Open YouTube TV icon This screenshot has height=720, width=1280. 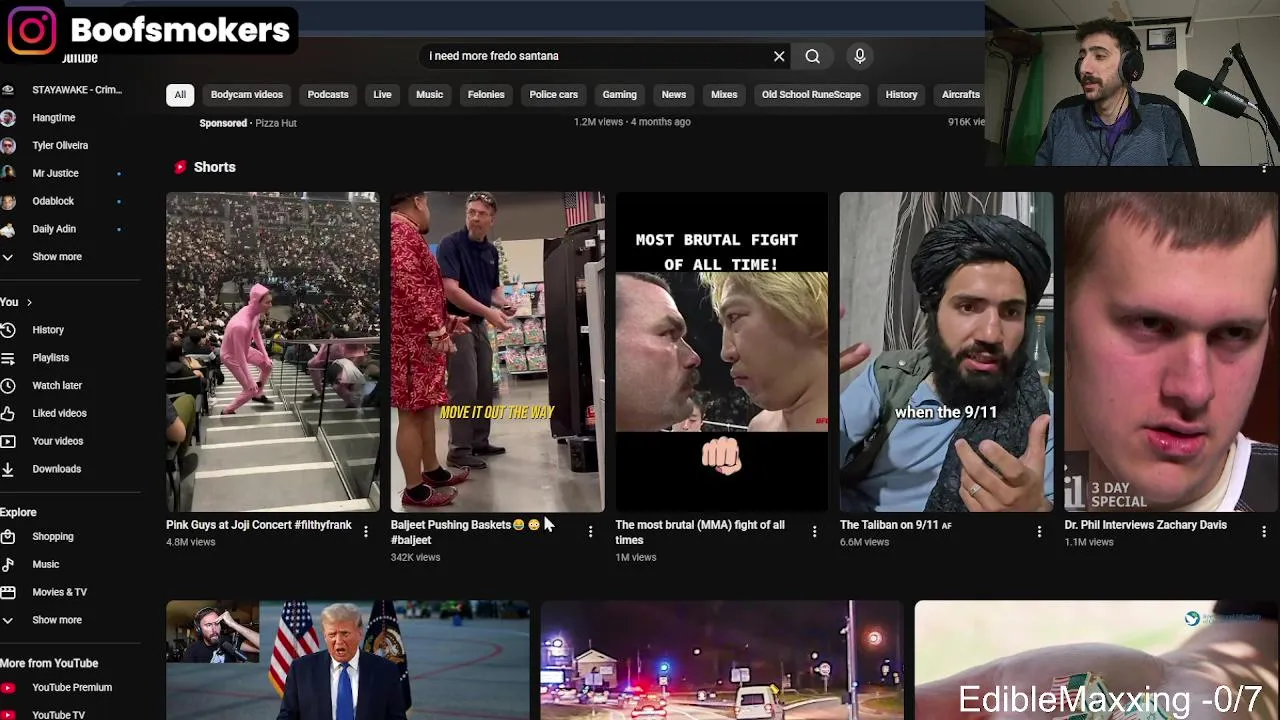8,715
